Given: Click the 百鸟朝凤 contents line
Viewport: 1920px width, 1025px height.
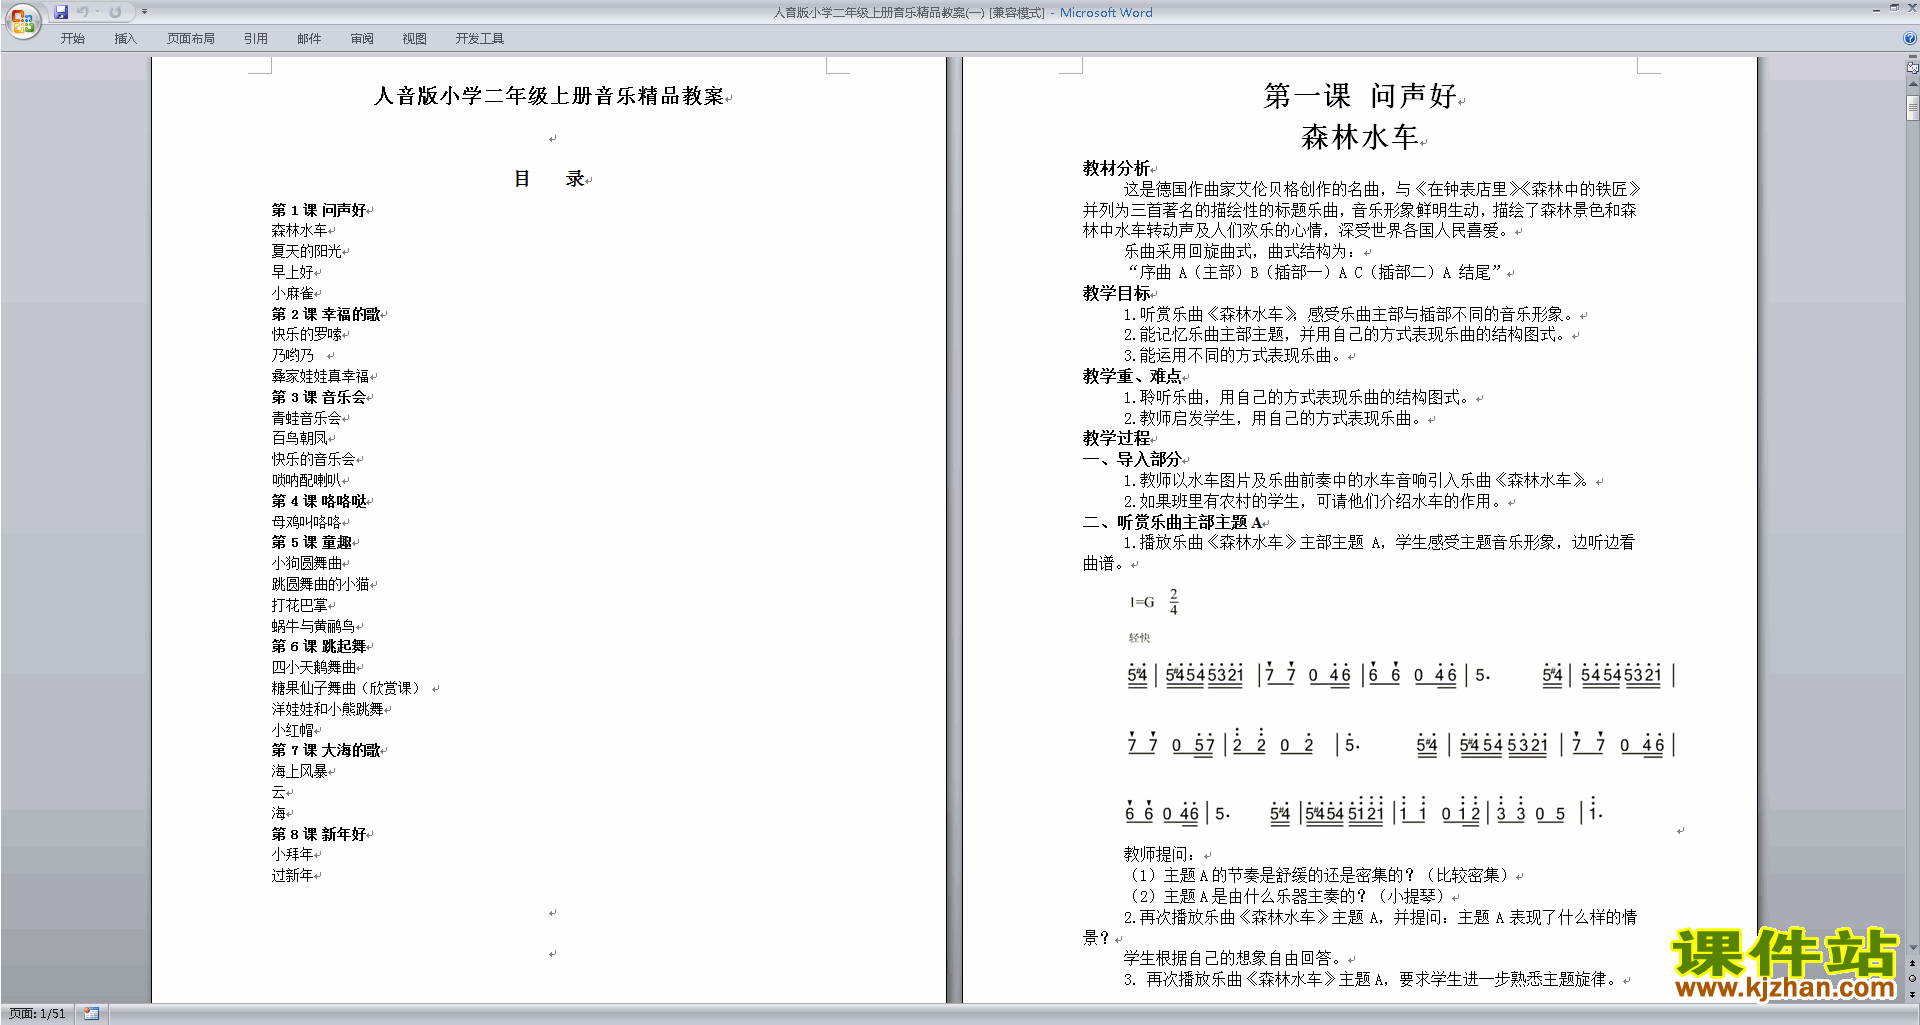Looking at the screenshot, I should 300,438.
